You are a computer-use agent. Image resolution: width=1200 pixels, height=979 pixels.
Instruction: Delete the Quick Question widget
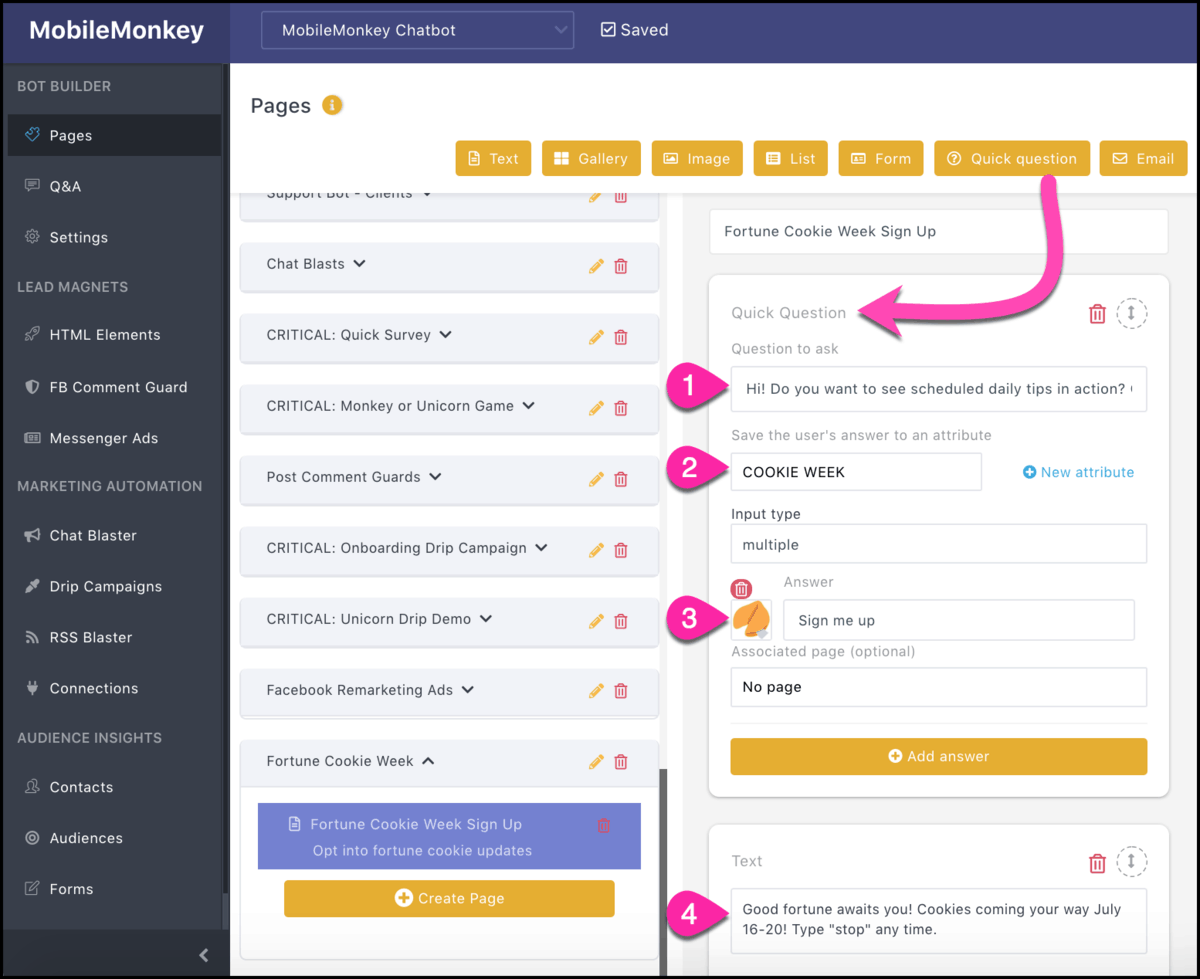[1097, 314]
